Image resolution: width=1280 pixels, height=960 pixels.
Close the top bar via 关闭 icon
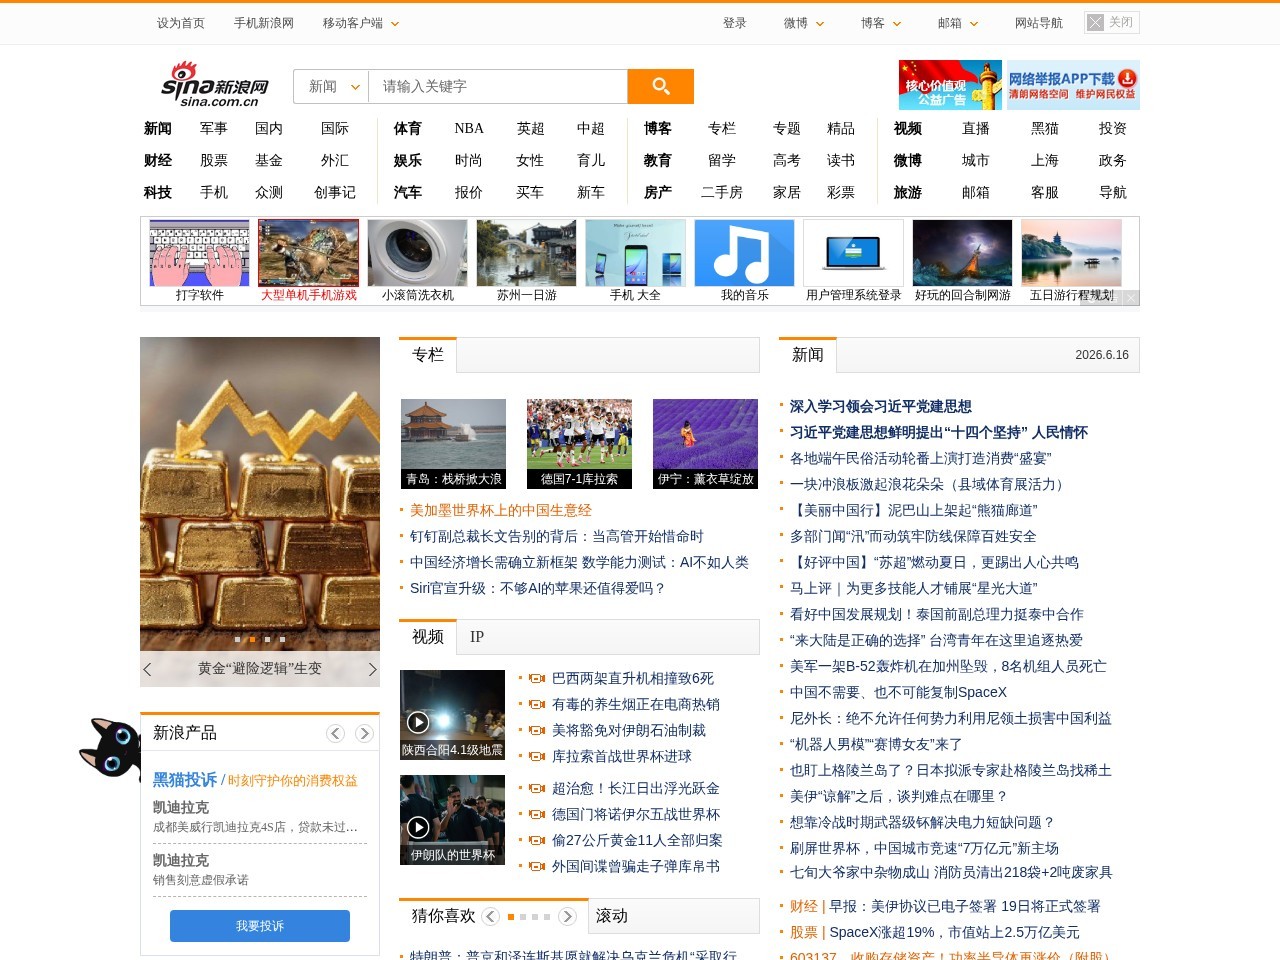click(x=1111, y=22)
